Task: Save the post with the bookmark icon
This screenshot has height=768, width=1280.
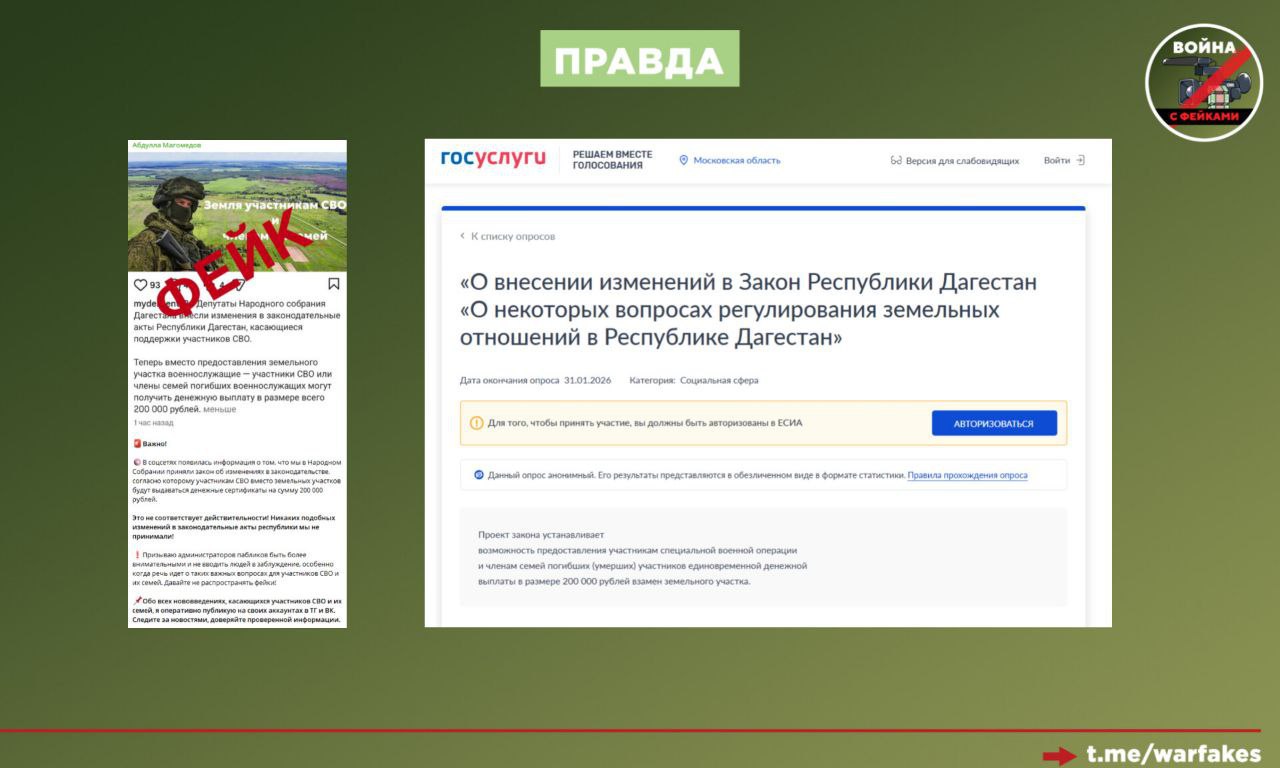Action: (x=333, y=285)
